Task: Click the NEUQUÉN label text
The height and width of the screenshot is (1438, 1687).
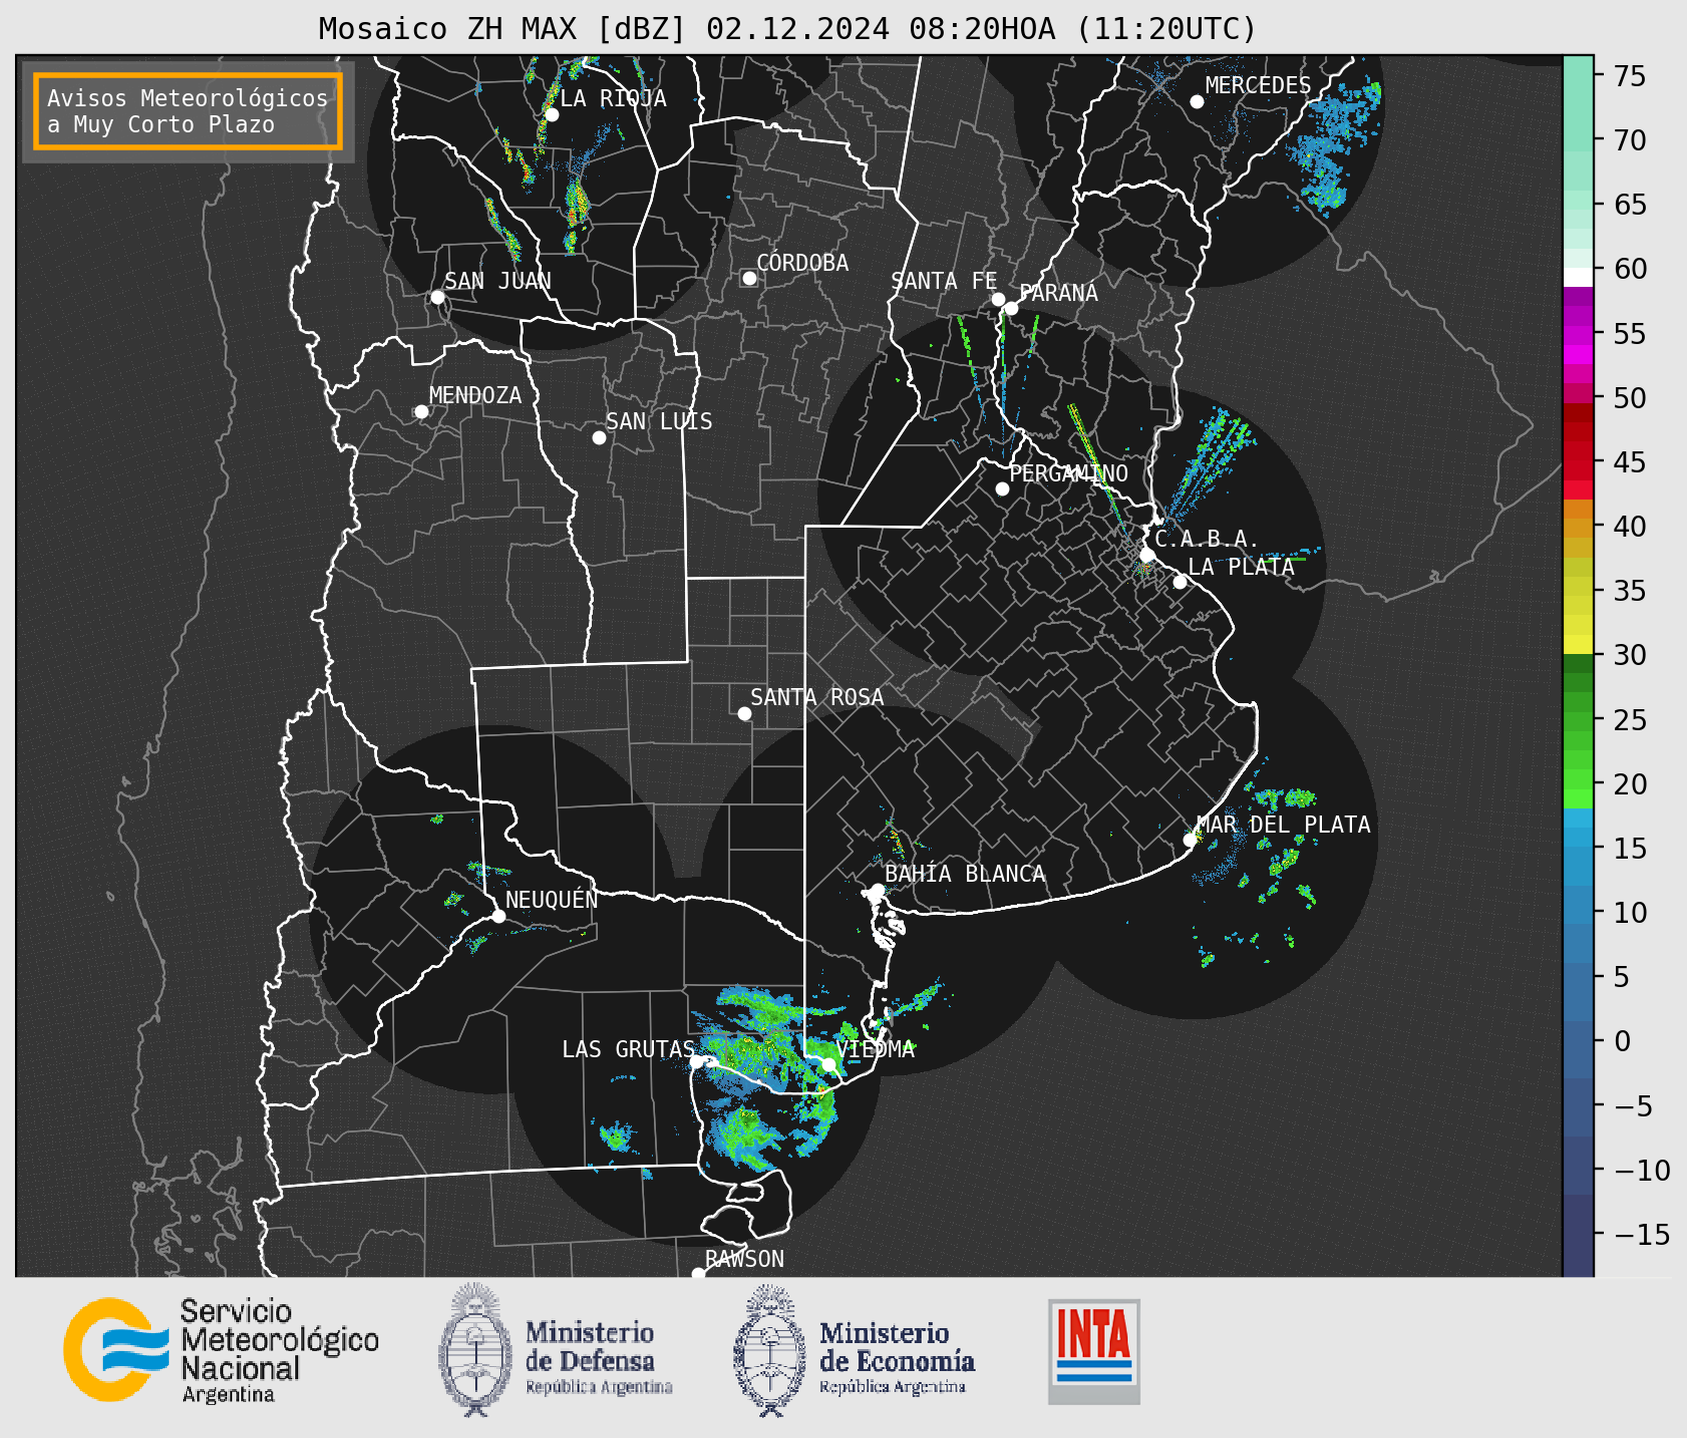Action: pos(552,899)
